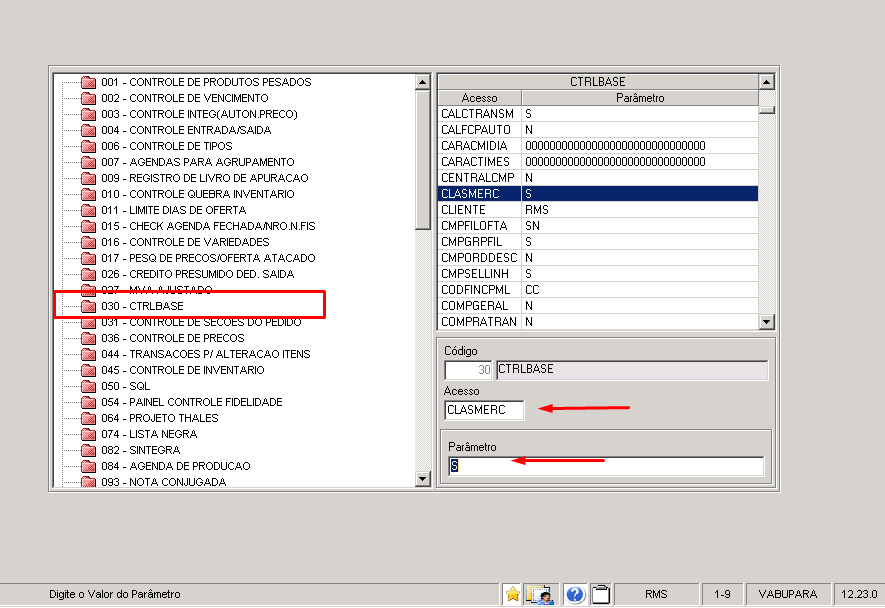
Task: Click folder icon of 006 - CONTROLE DE TIPOS
Action: coord(88,146)
